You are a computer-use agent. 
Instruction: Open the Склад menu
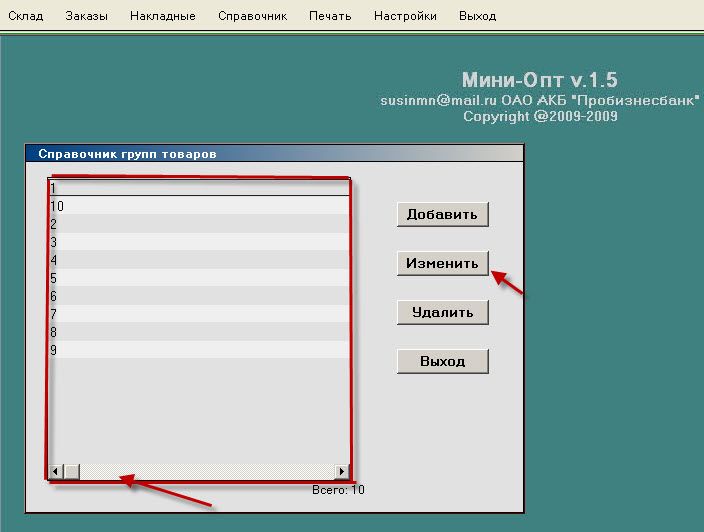(x=25, y=16)
